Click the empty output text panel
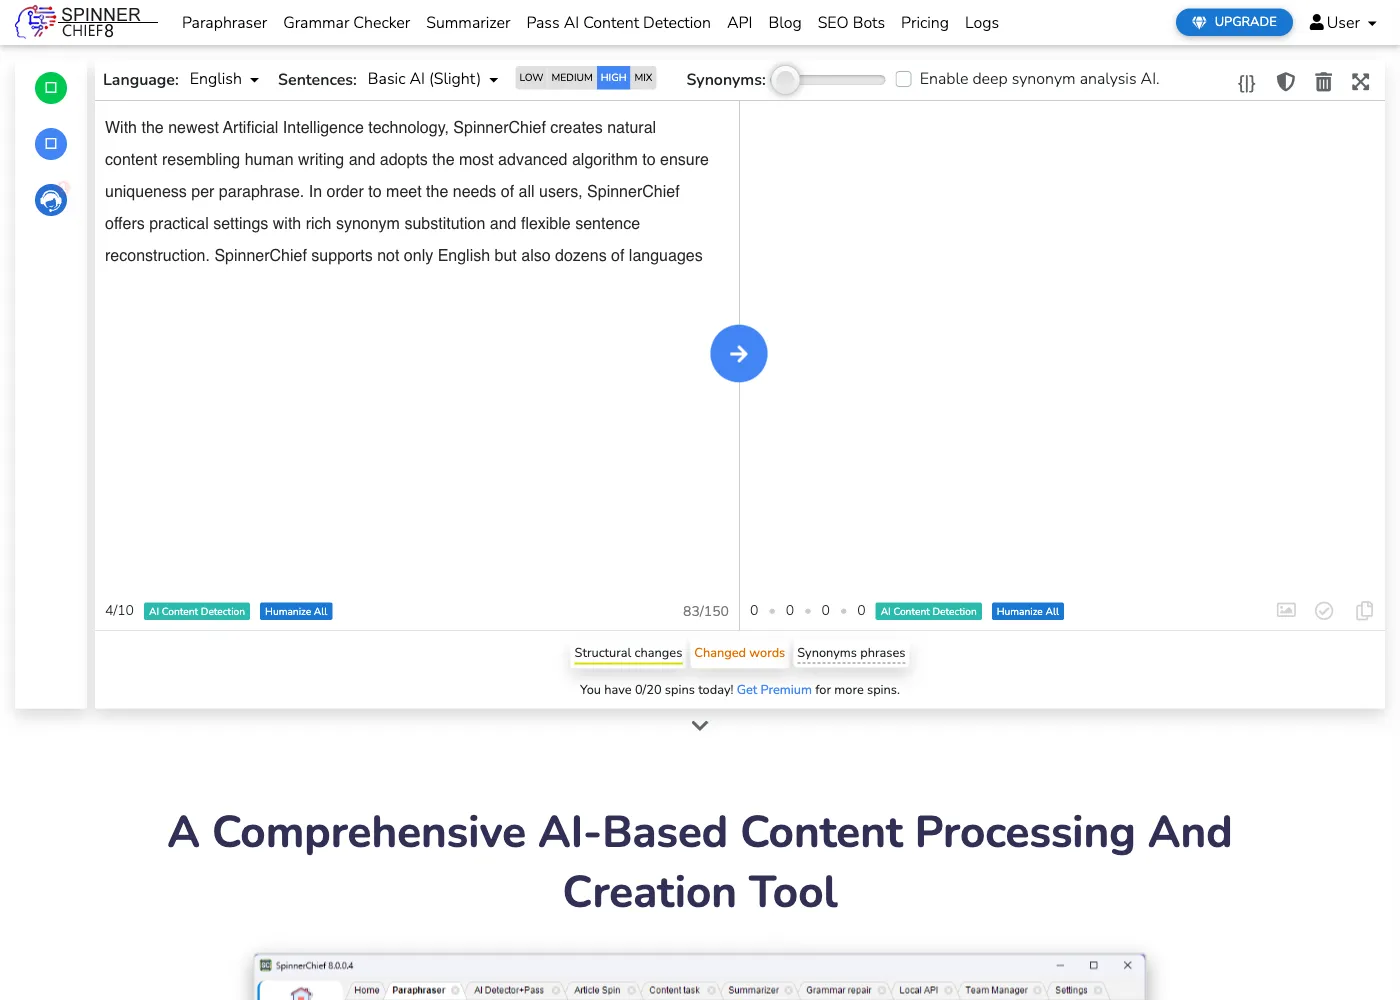The image size is (1400, 1000). (1062, 350)
